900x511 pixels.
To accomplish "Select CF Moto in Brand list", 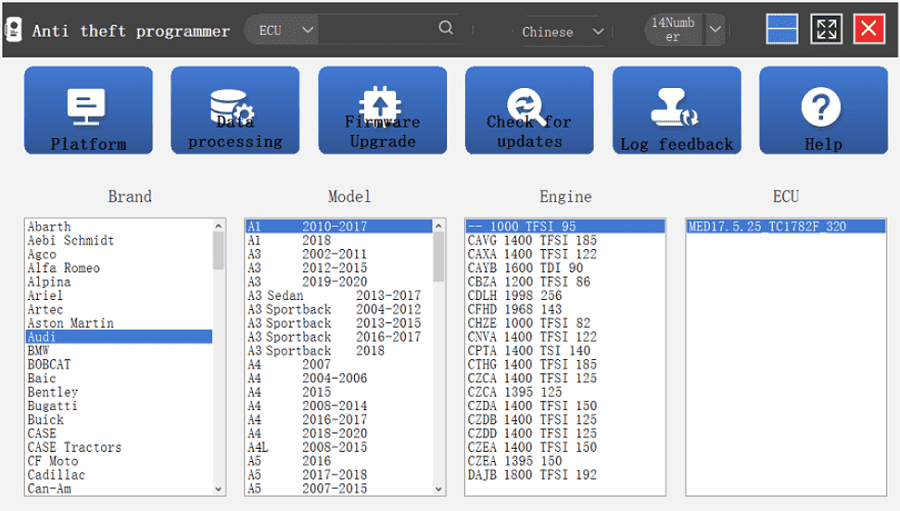I will (119, 461).
